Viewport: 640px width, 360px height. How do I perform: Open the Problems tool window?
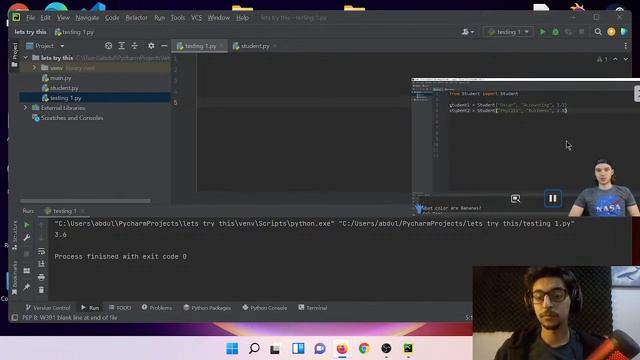pyautogui.click(x=157, y=308)
